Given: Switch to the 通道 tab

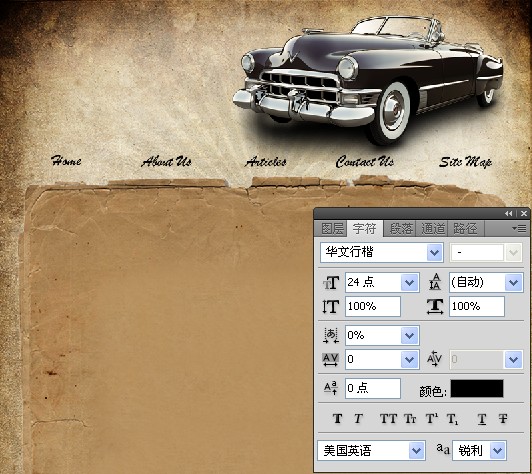Looking at the screenshot, I should [x=433, y=228].
